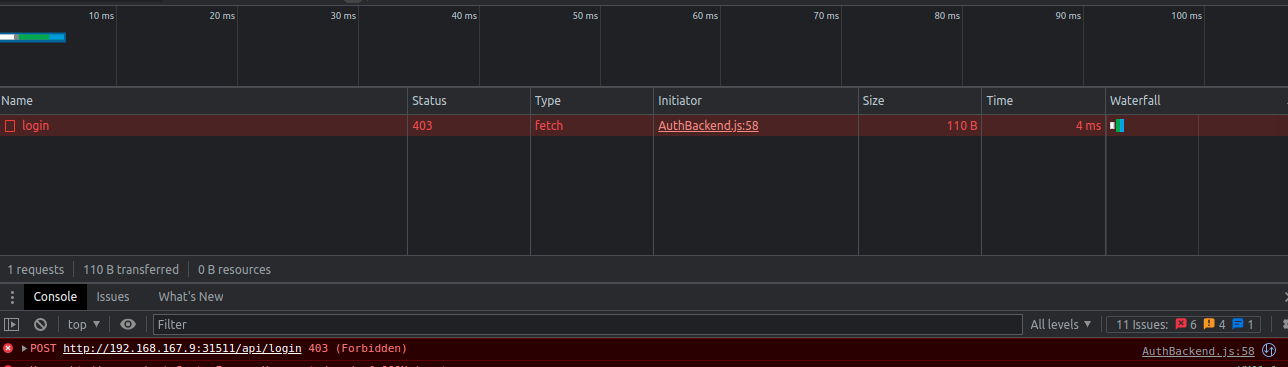
Task: Click the red errors issue count badge
Action: pyautogui.click(x=1187, y=324)
